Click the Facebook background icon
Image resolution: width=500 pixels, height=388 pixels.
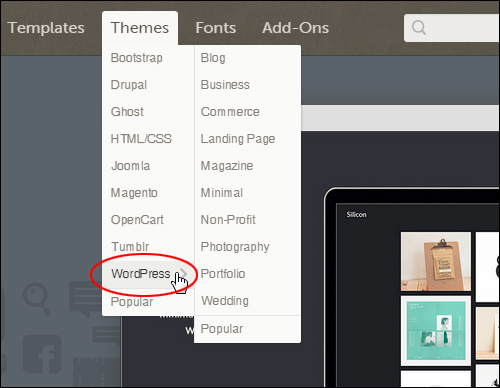tap(42, 354)
